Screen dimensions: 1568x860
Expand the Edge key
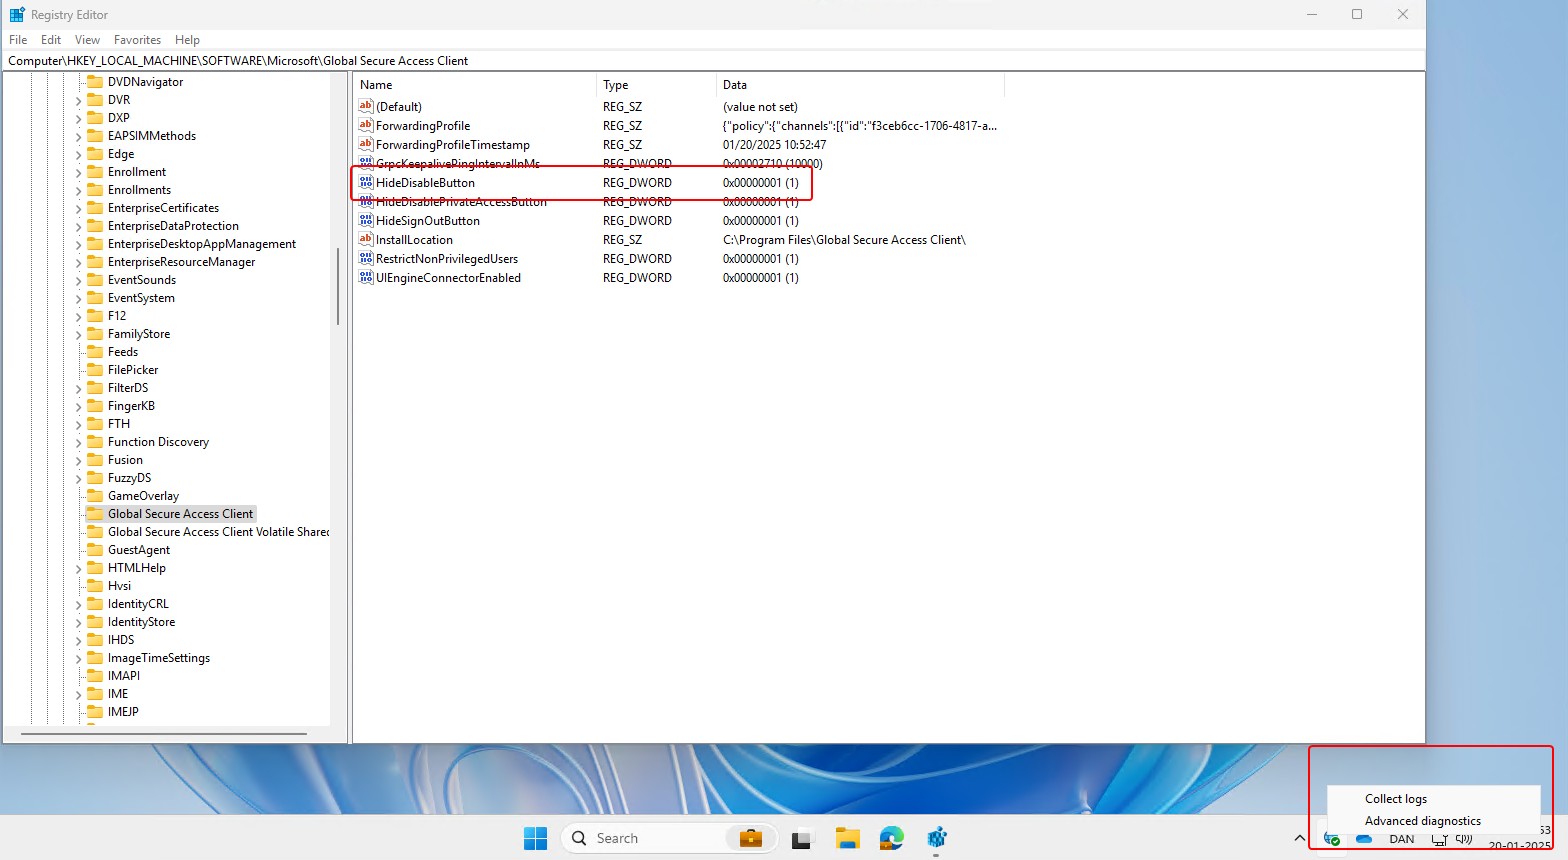79,154
